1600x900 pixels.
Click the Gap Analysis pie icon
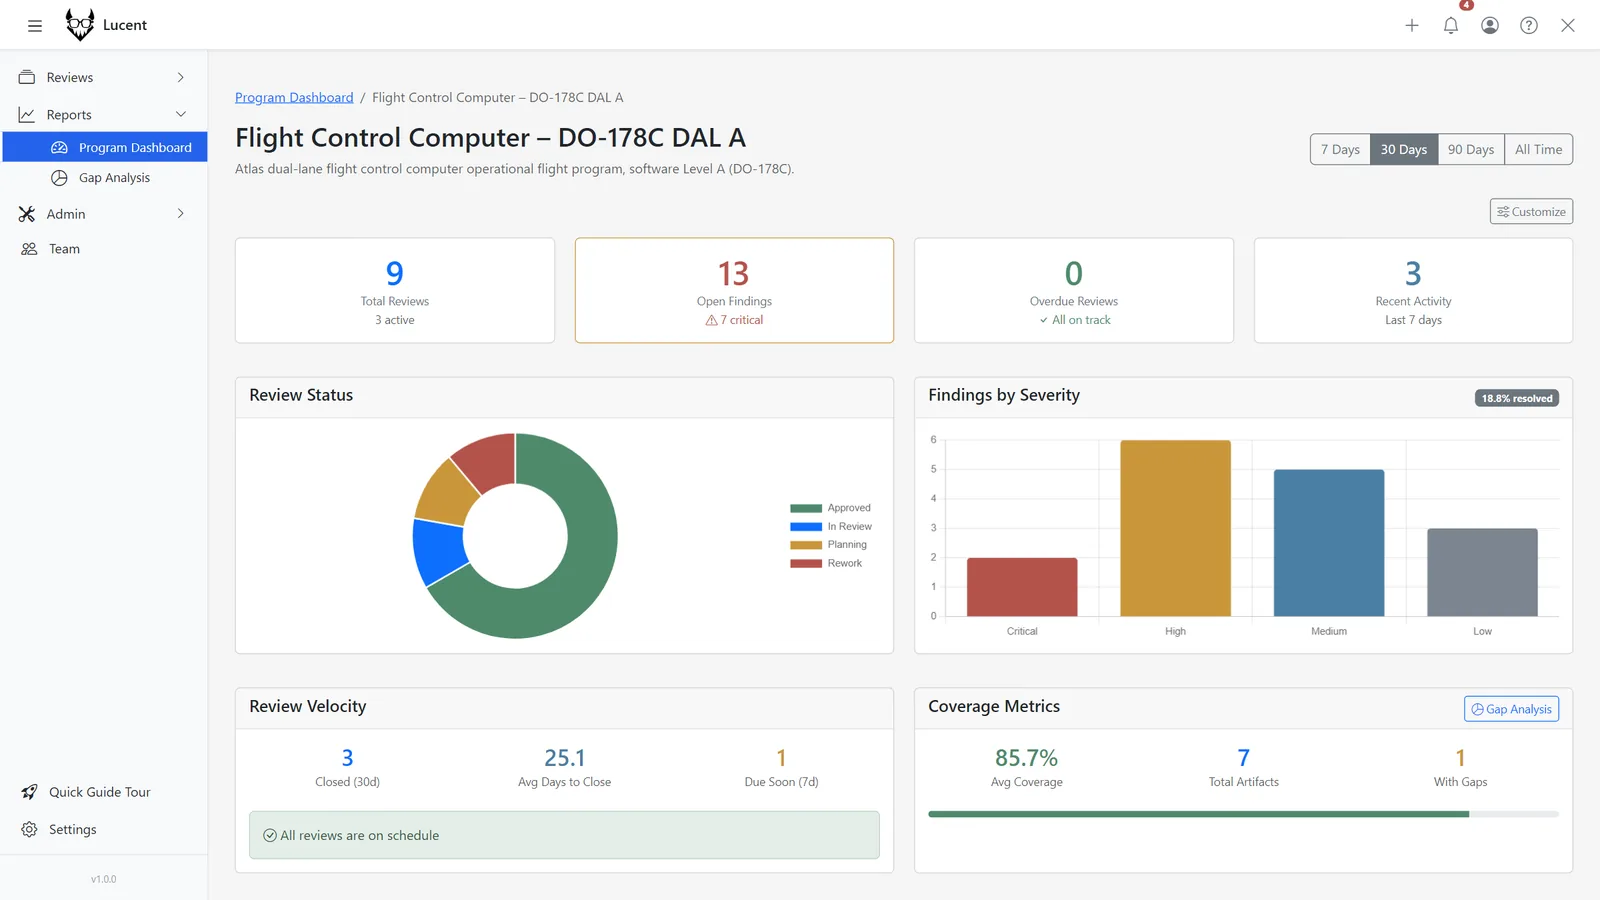(59, 178)
